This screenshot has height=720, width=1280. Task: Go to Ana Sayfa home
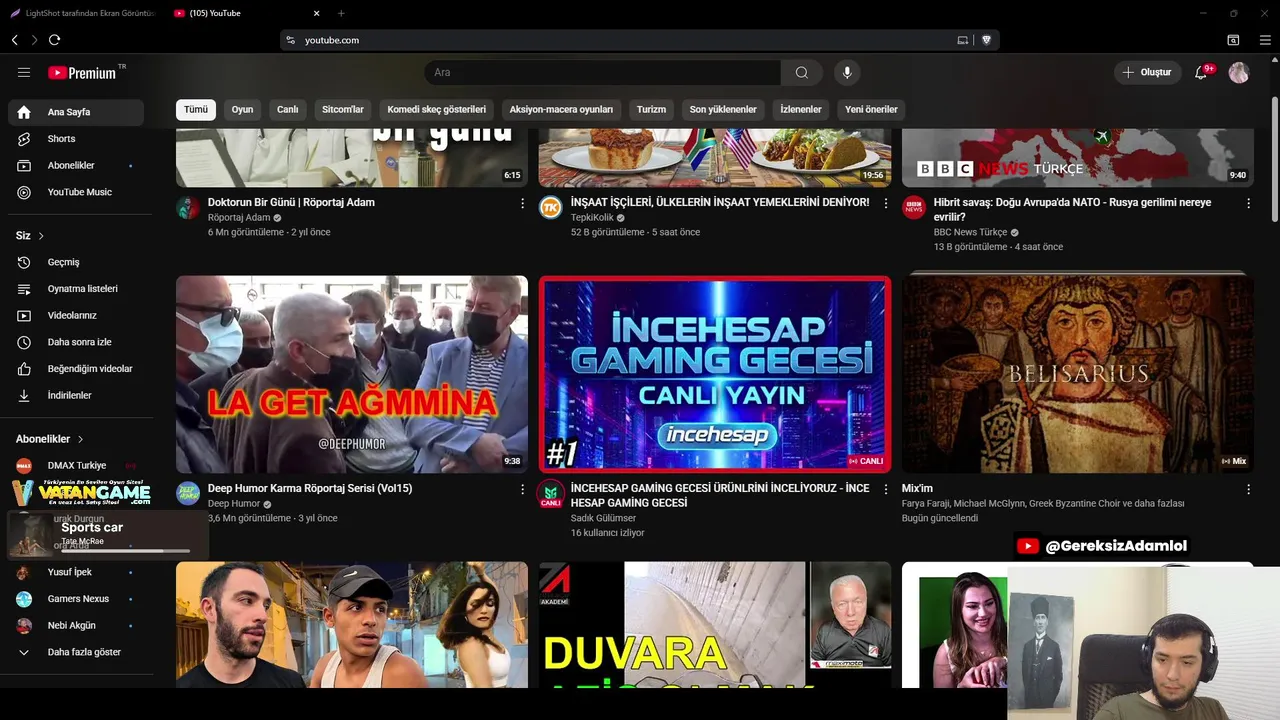click(76, 112)
